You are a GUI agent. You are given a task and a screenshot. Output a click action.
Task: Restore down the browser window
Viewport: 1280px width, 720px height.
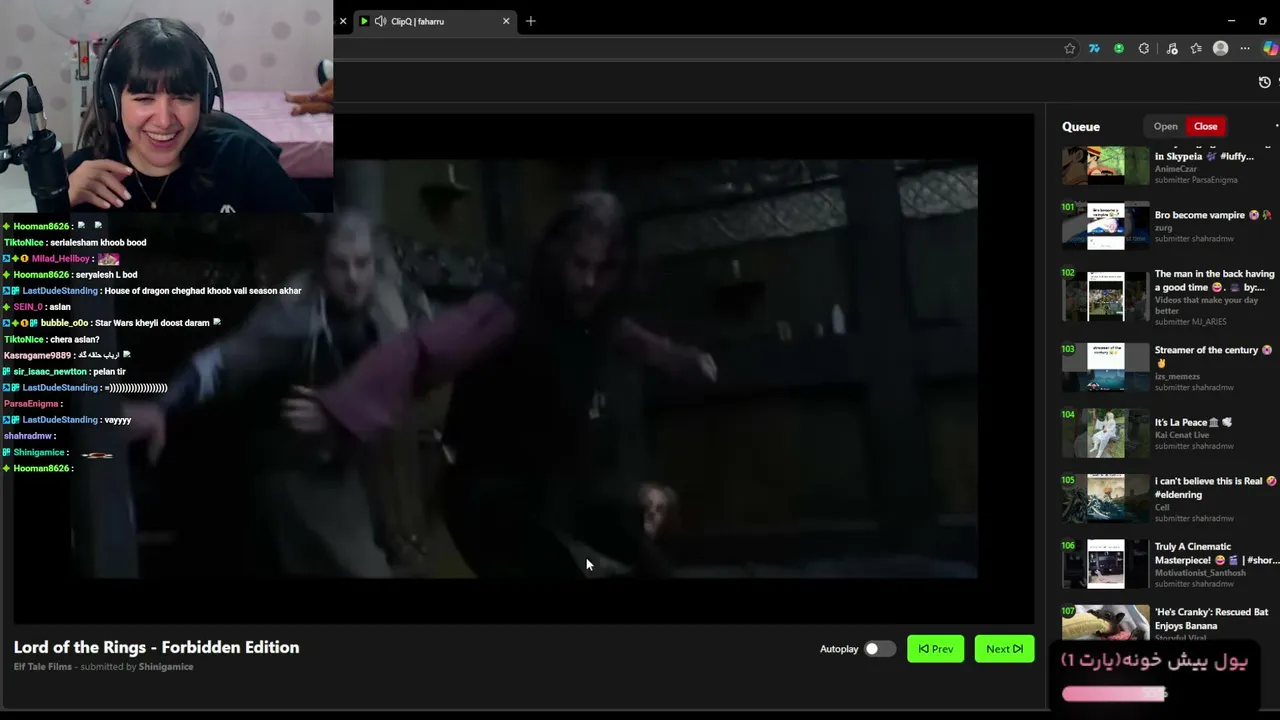click(1262, 20)
